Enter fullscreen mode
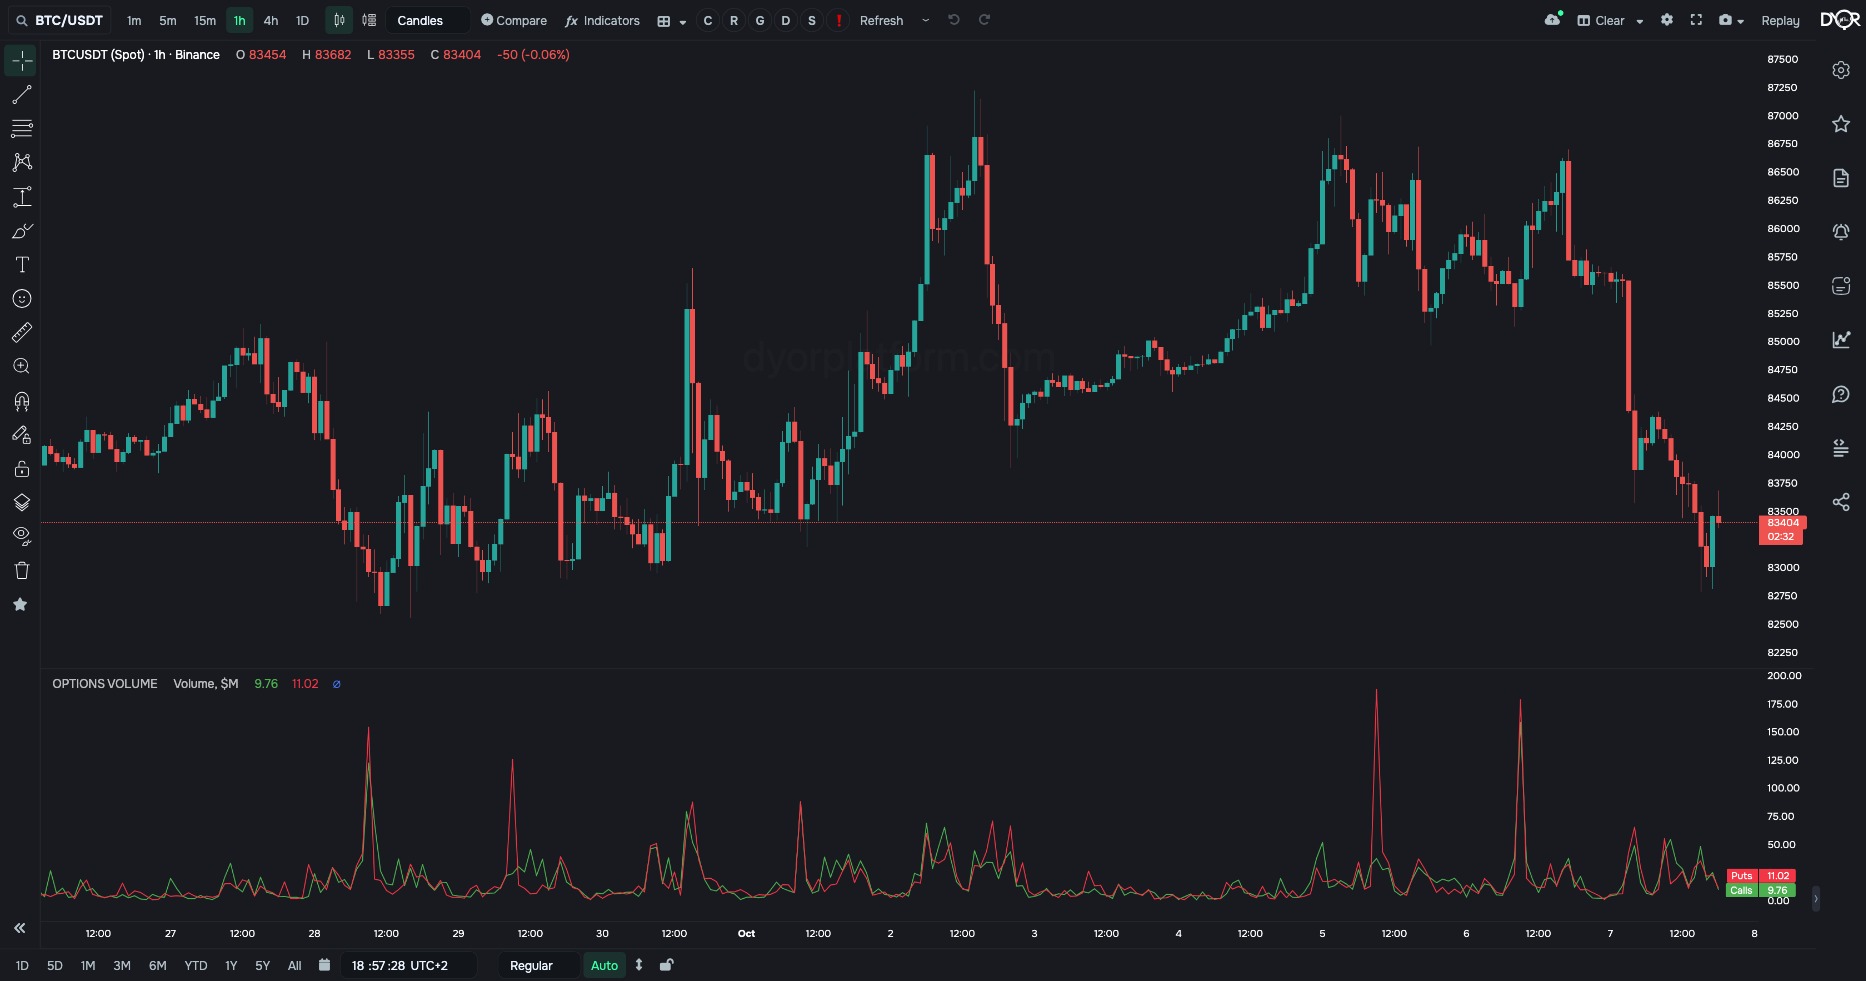1866x981 pixels. 1696,20
